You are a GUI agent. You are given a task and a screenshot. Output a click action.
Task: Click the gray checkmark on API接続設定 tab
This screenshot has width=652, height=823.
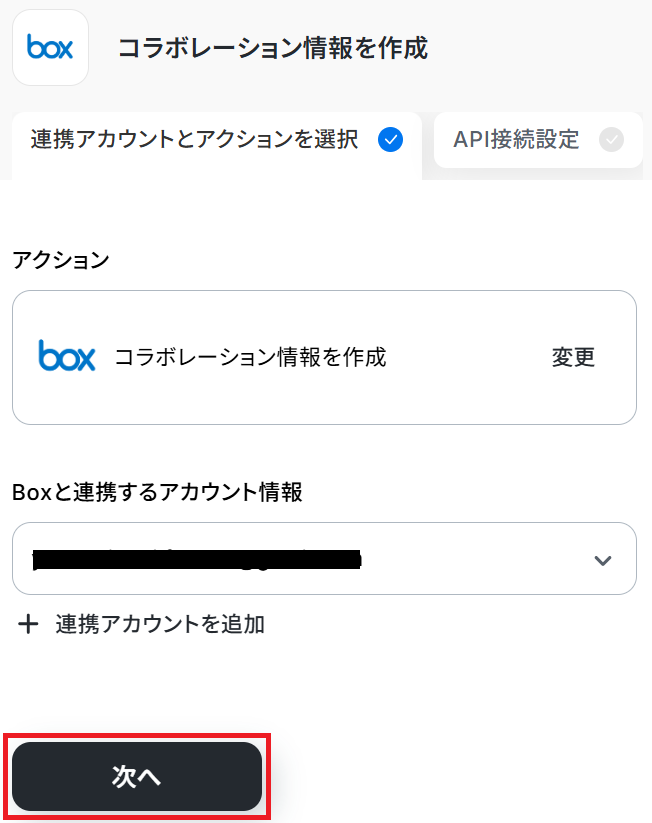[611, 140]
